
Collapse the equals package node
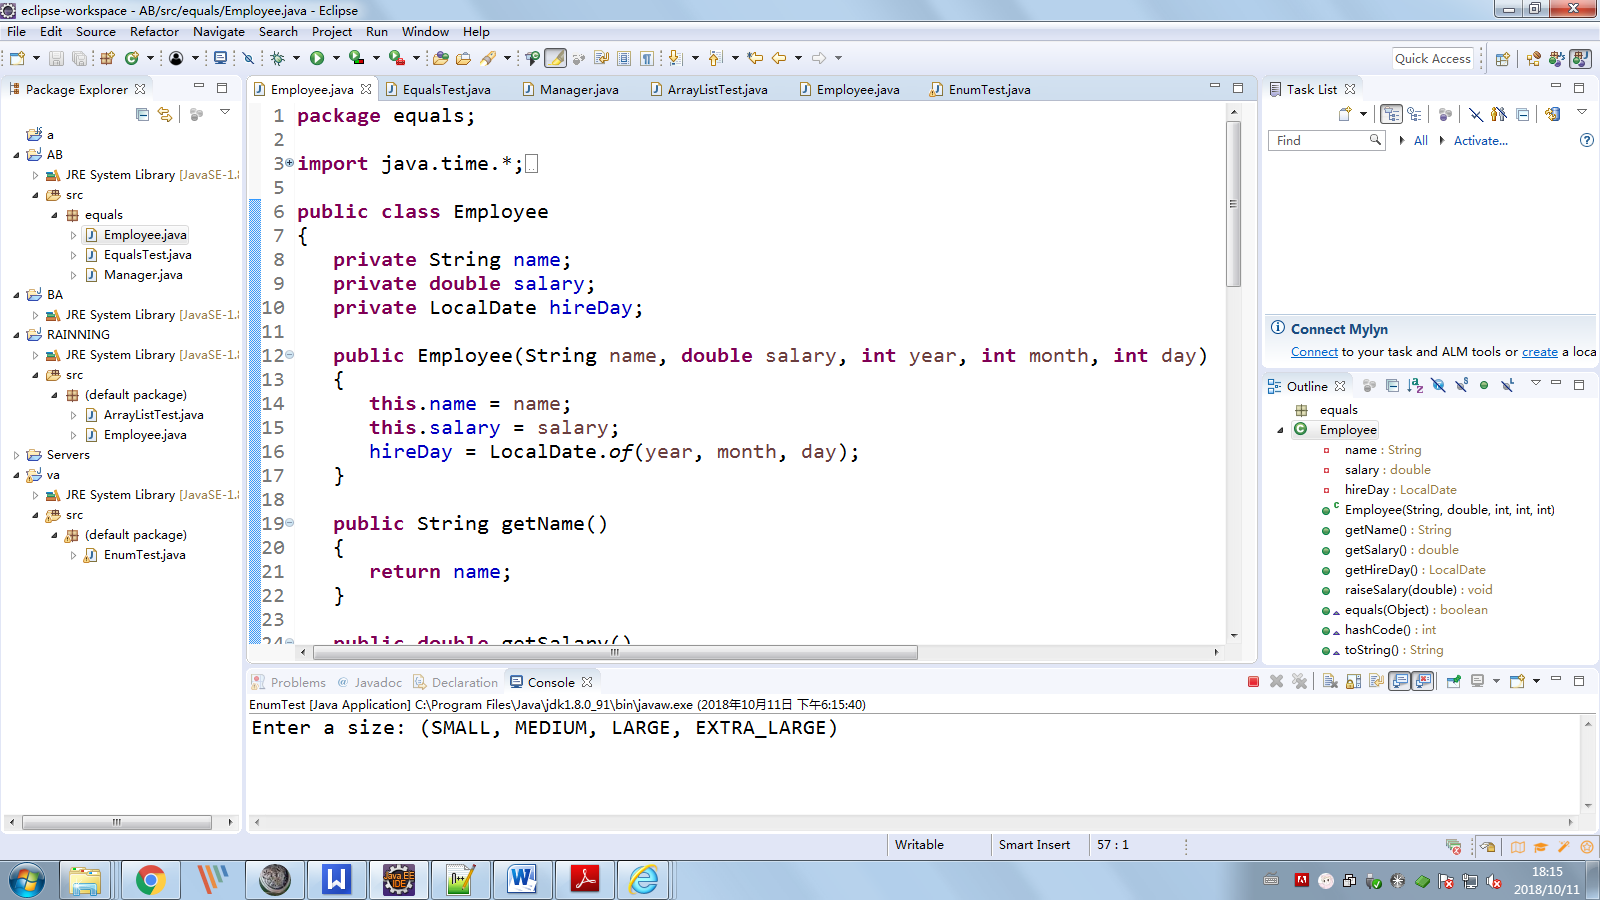[x=55, y=215]
